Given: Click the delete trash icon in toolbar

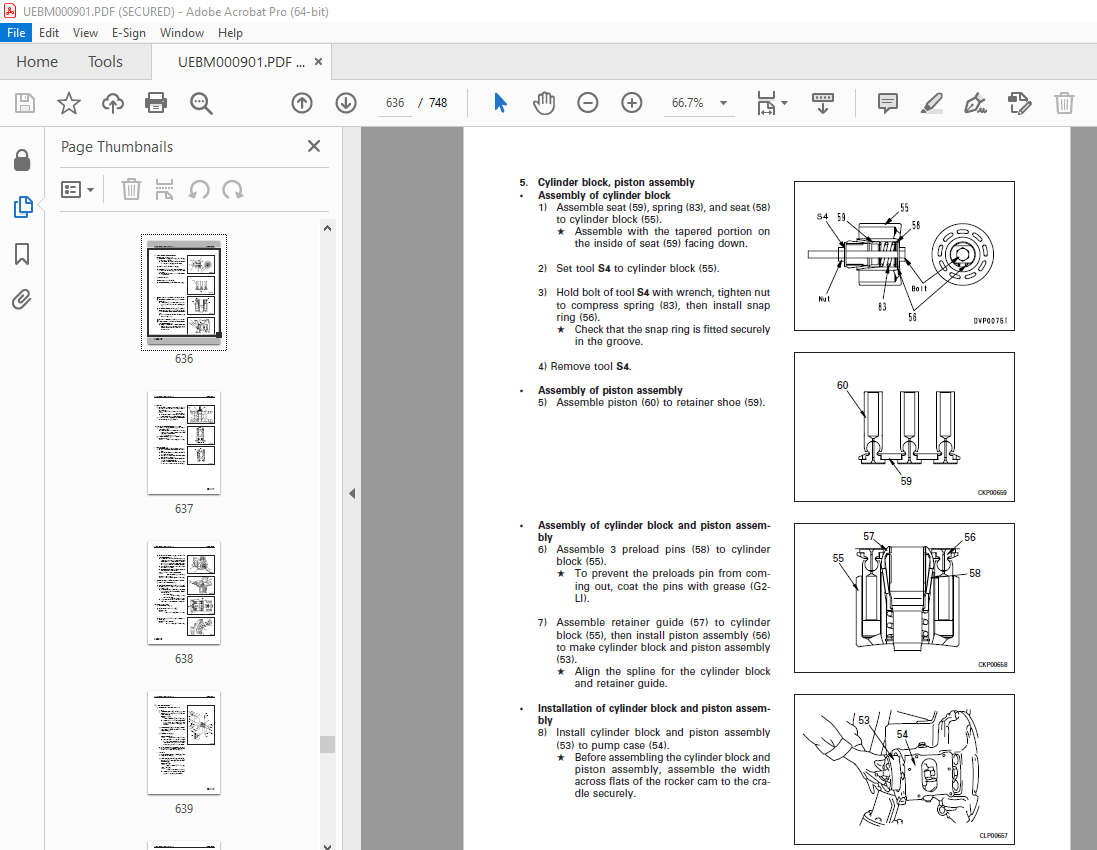Looking at the screenshot, I should (1064, 104).
